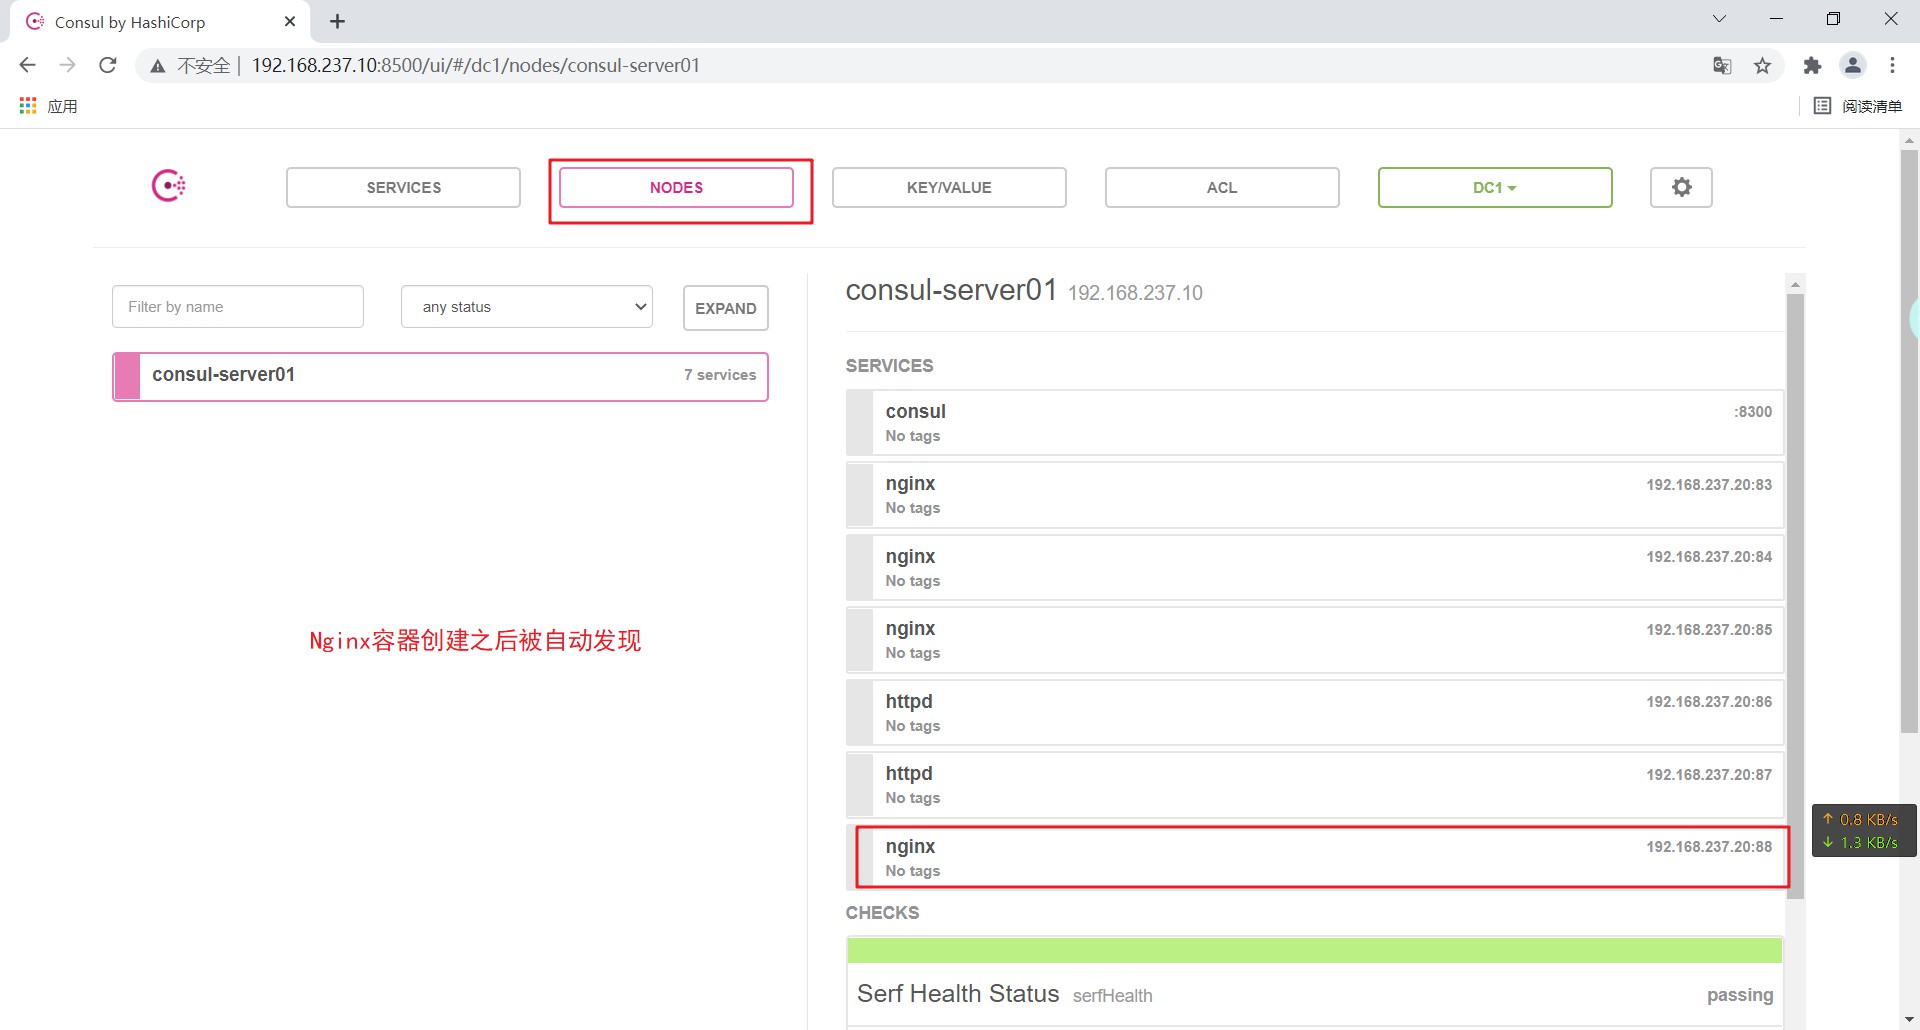
Task: Open the apps grid shortcut in bookmarks bar
Action: click(x=28, y=106)
